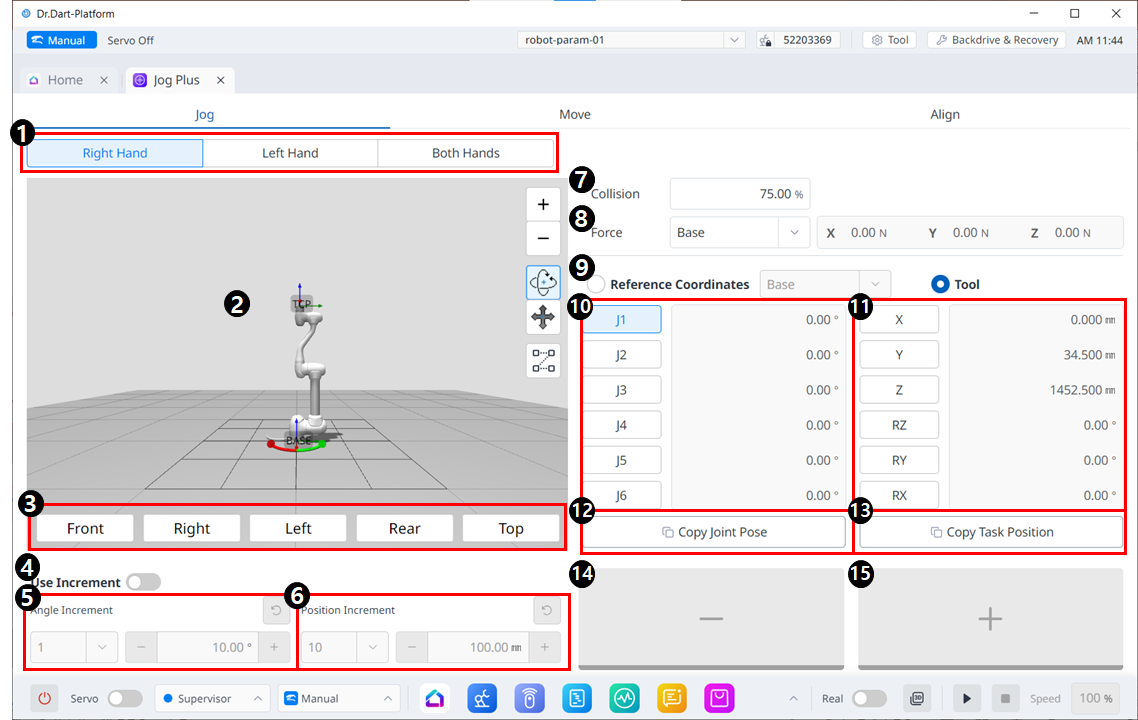
Task: Switch to the Align tab
Action: [944, 114]
